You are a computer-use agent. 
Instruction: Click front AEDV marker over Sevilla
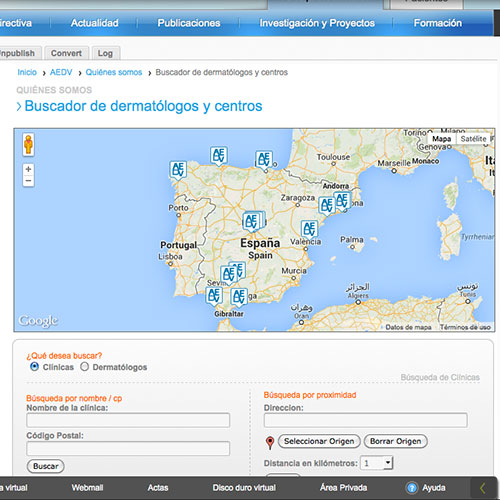click(x=229, y=275)
